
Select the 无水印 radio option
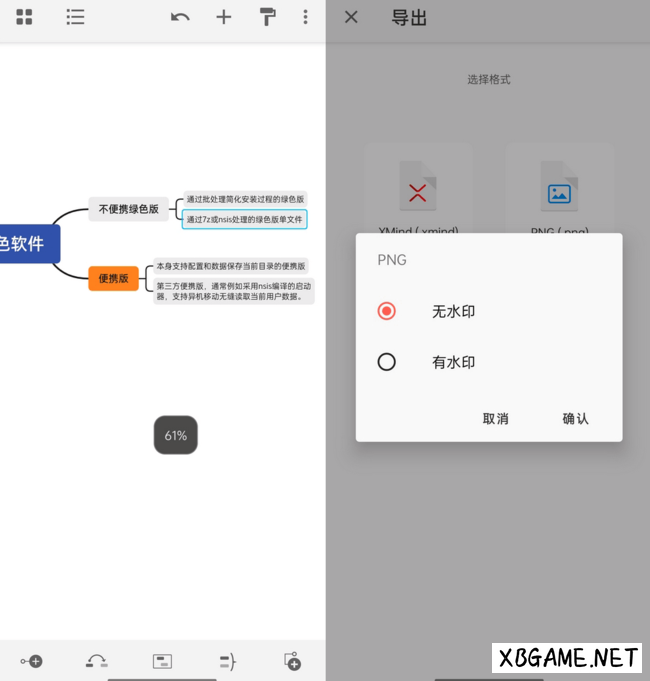click(387, 311)
